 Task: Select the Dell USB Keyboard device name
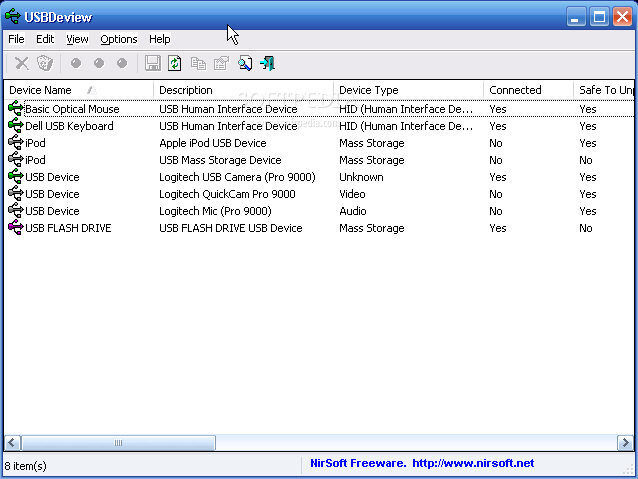69,126
